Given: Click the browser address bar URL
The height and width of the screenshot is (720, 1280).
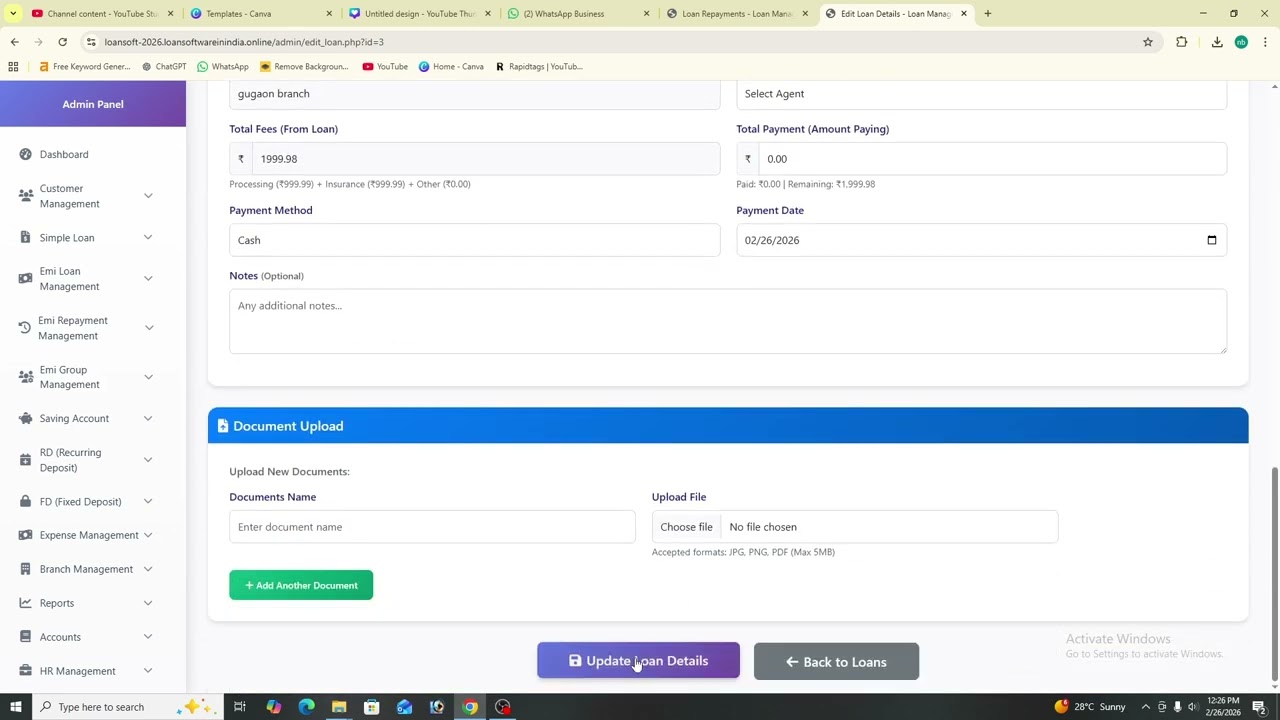Looking at the screenshot, I should [x=244, y=42].
